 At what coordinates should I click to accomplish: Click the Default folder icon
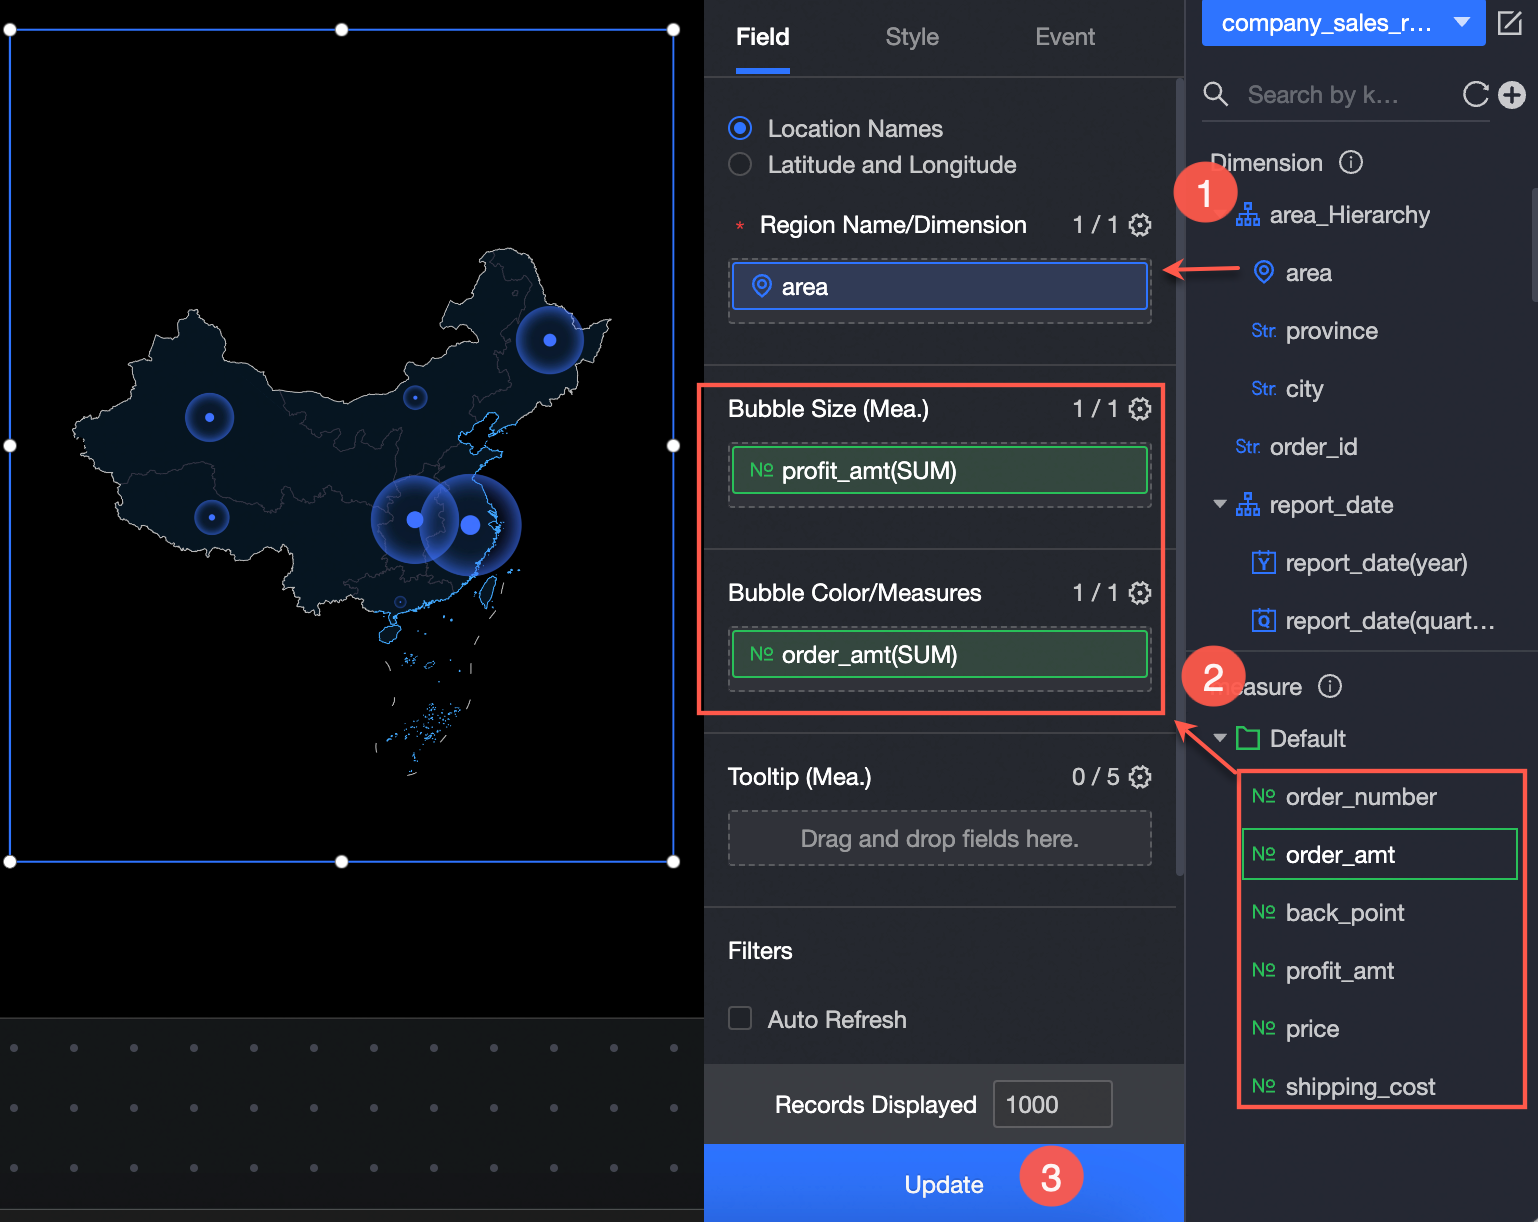1248,738
